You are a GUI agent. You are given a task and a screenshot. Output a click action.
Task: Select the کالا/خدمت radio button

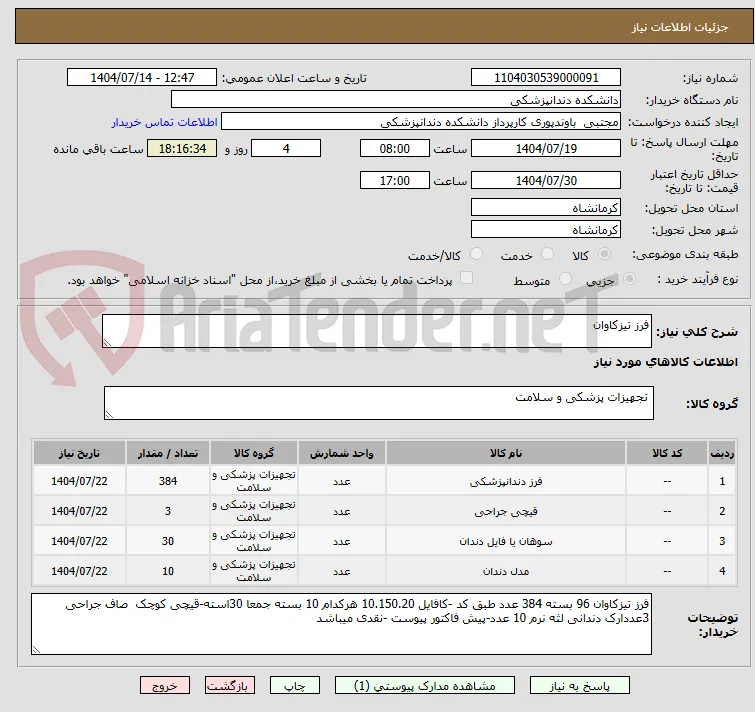(476, 254)
